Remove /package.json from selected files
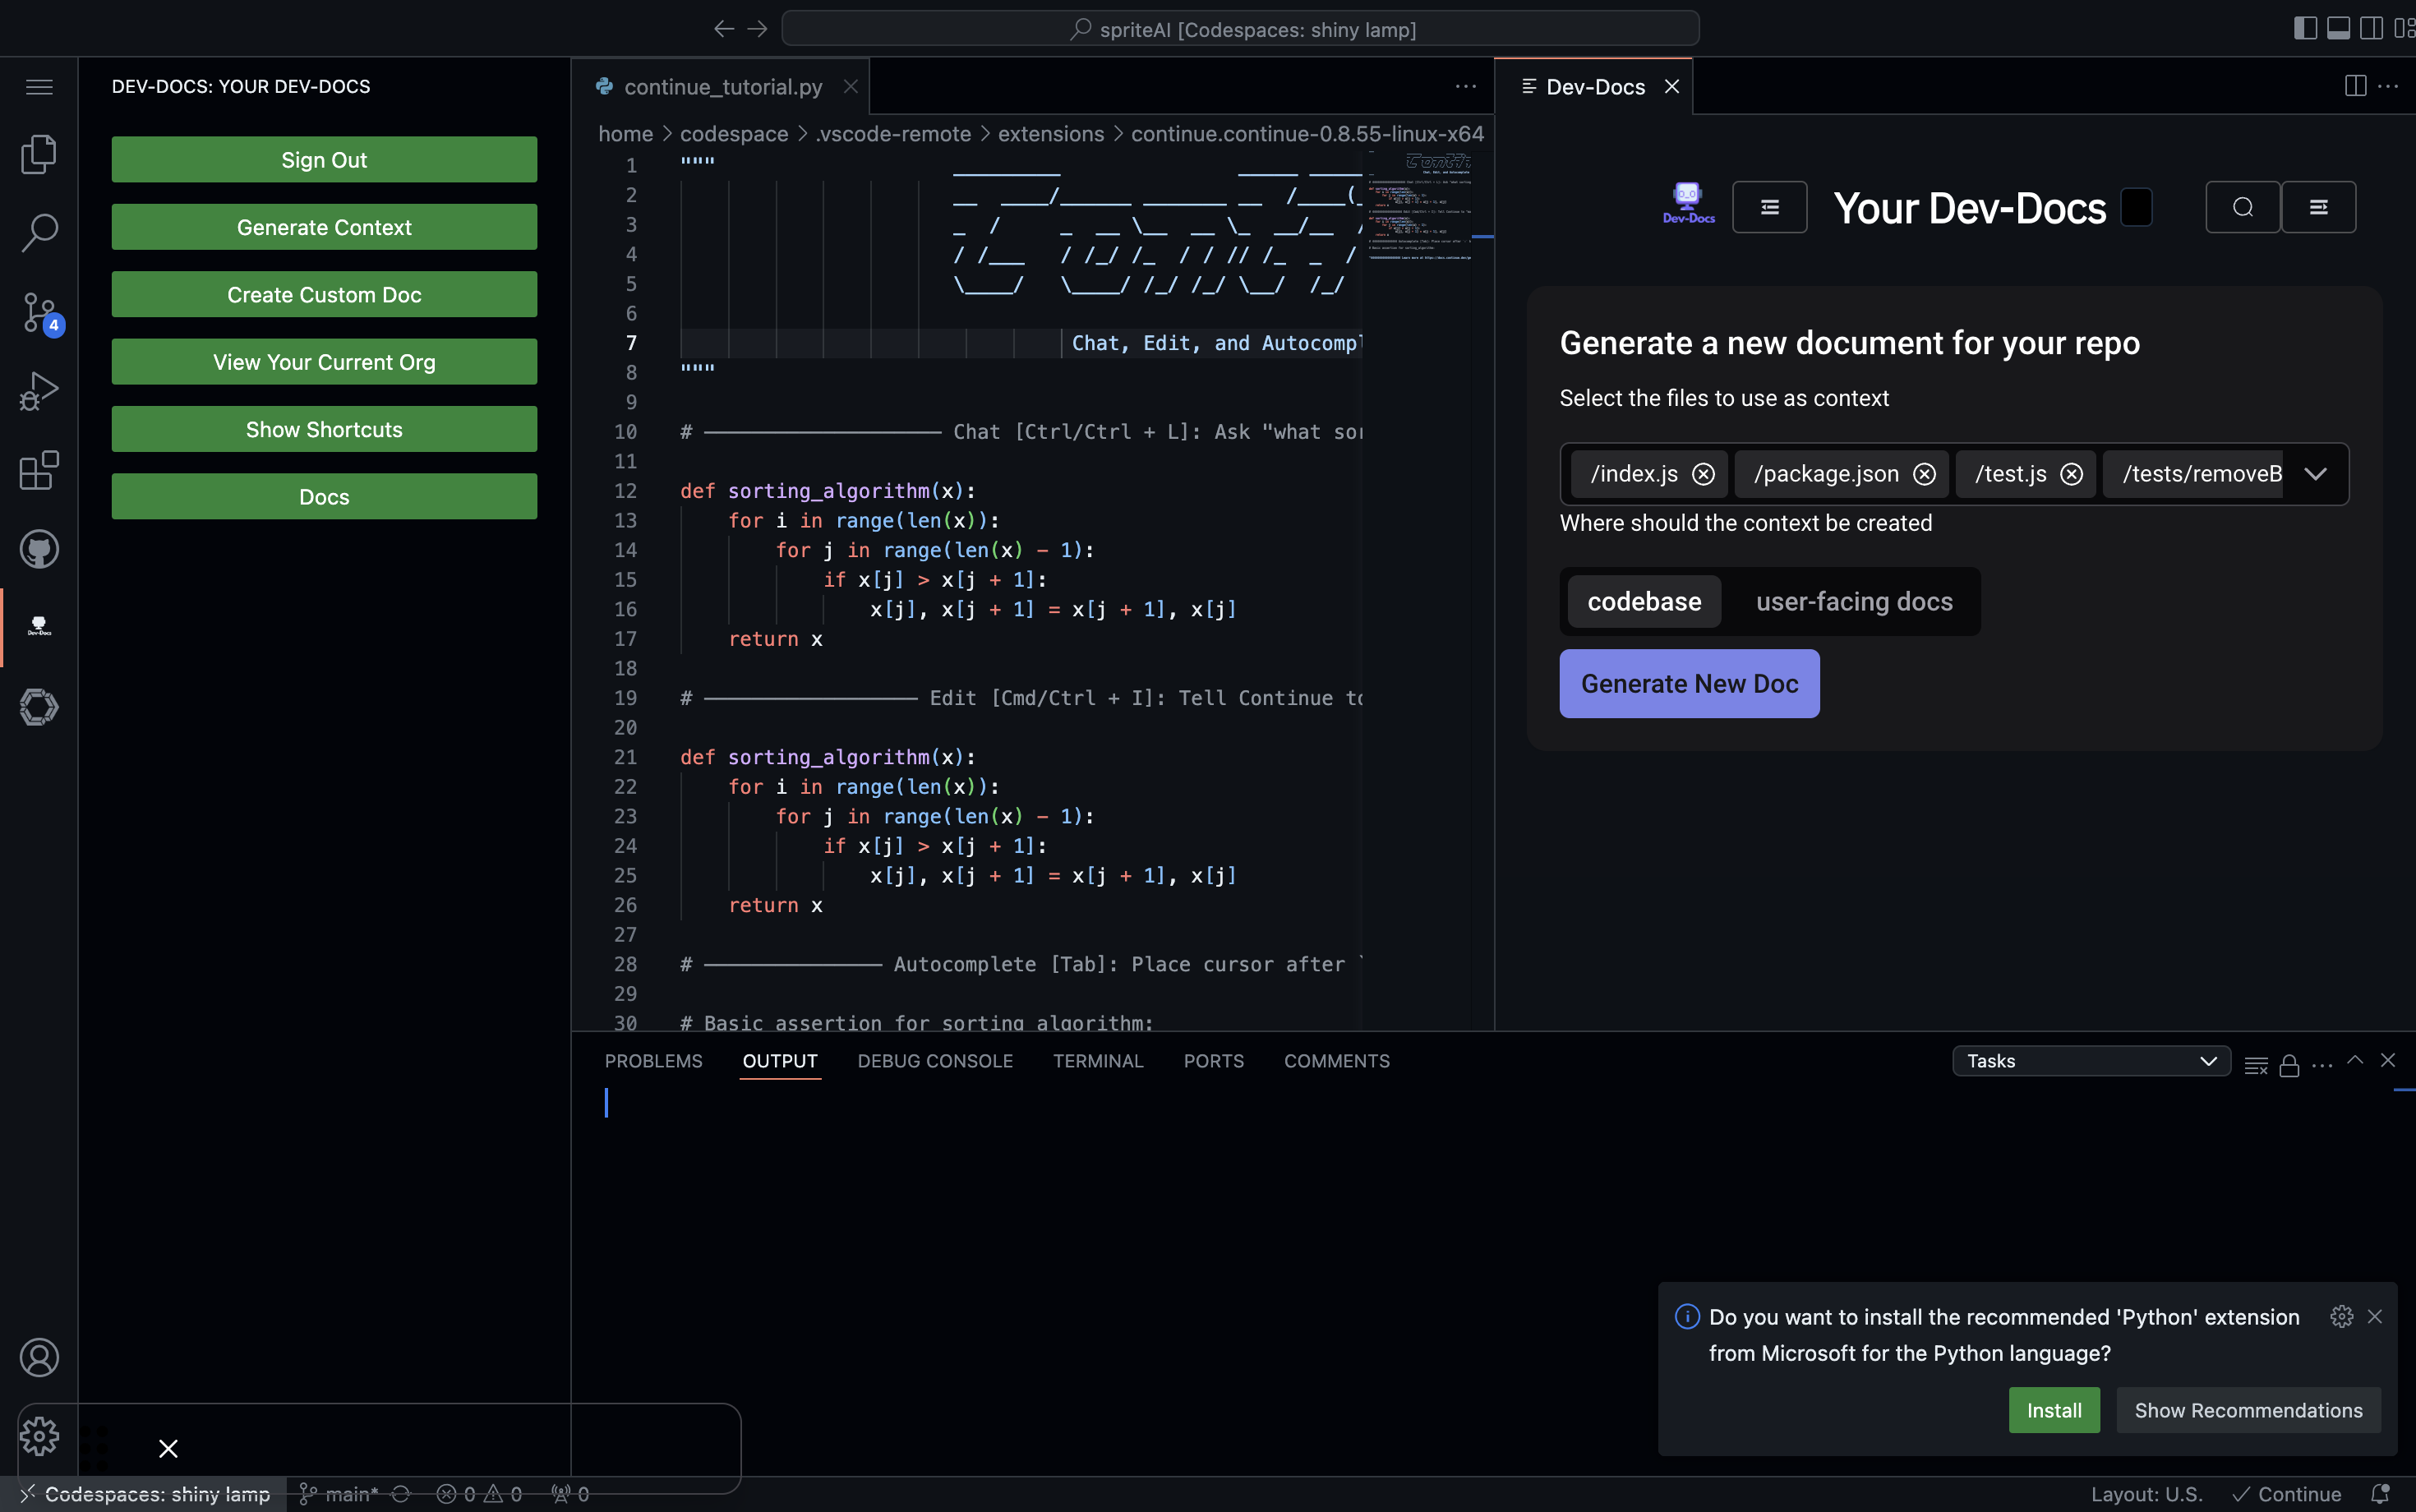This screenshot has width=2416, height=1512. click(1924, 474)
